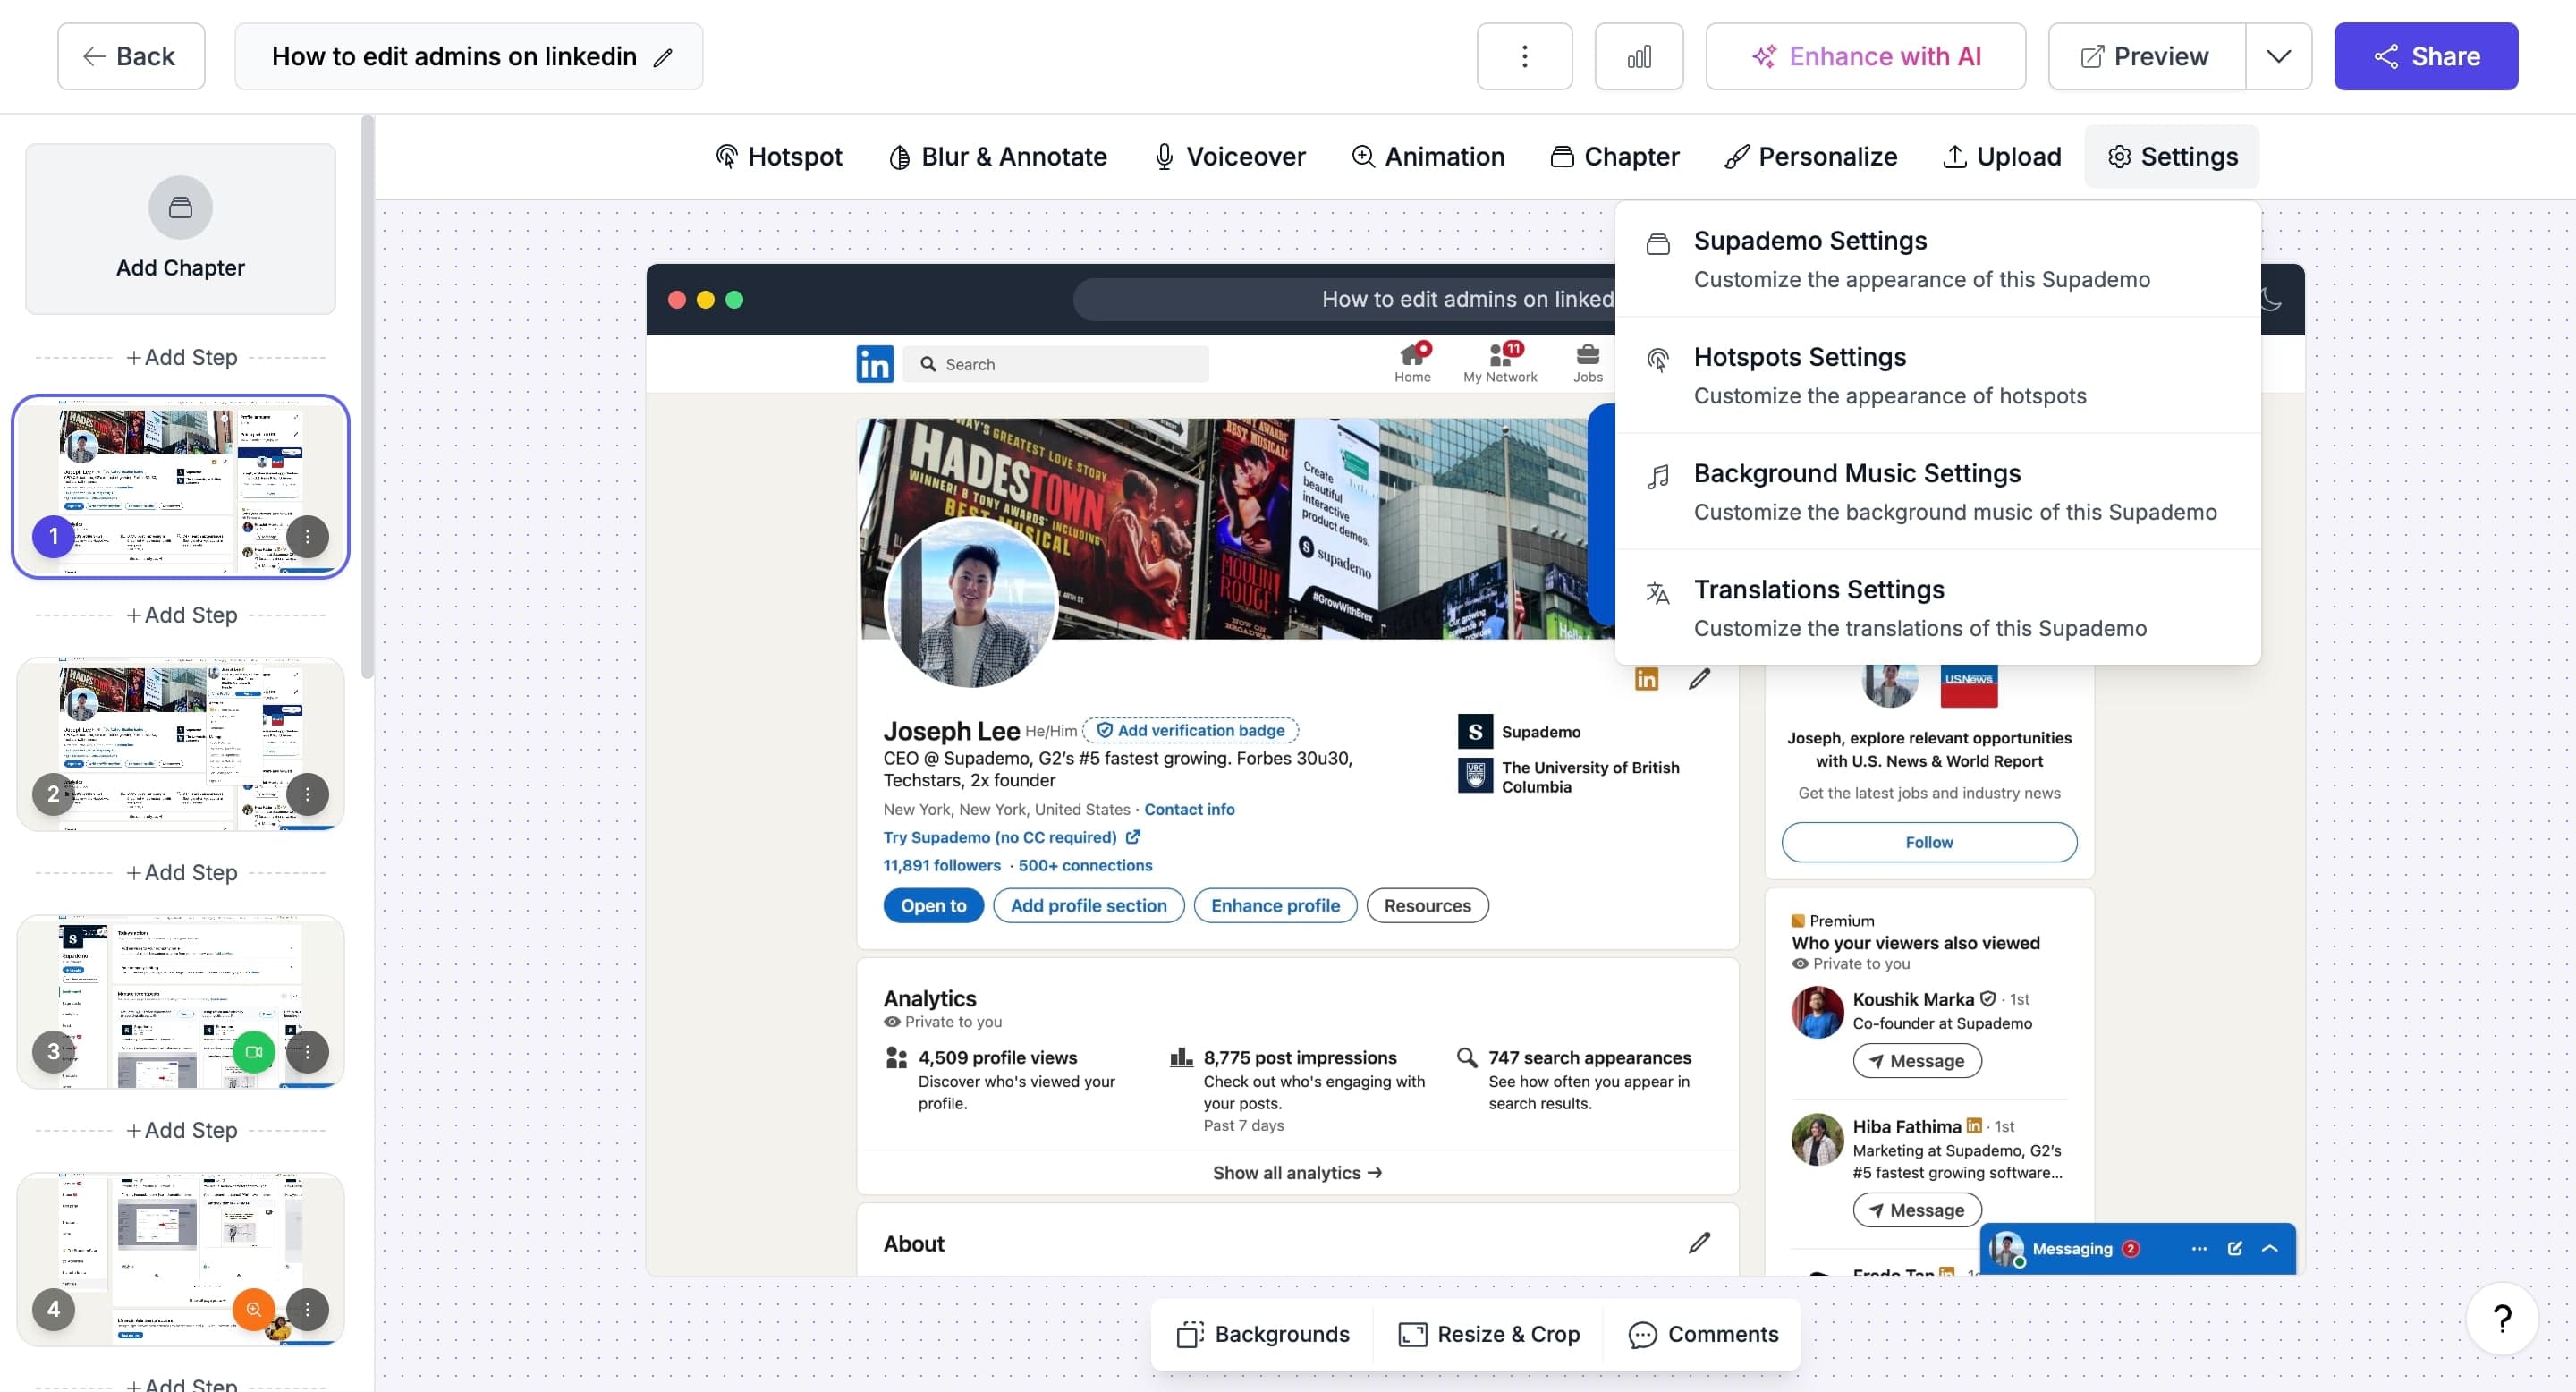Open step 2 three-dot options
Viewport: 2576px width, 1392px height.
point(307,794)
